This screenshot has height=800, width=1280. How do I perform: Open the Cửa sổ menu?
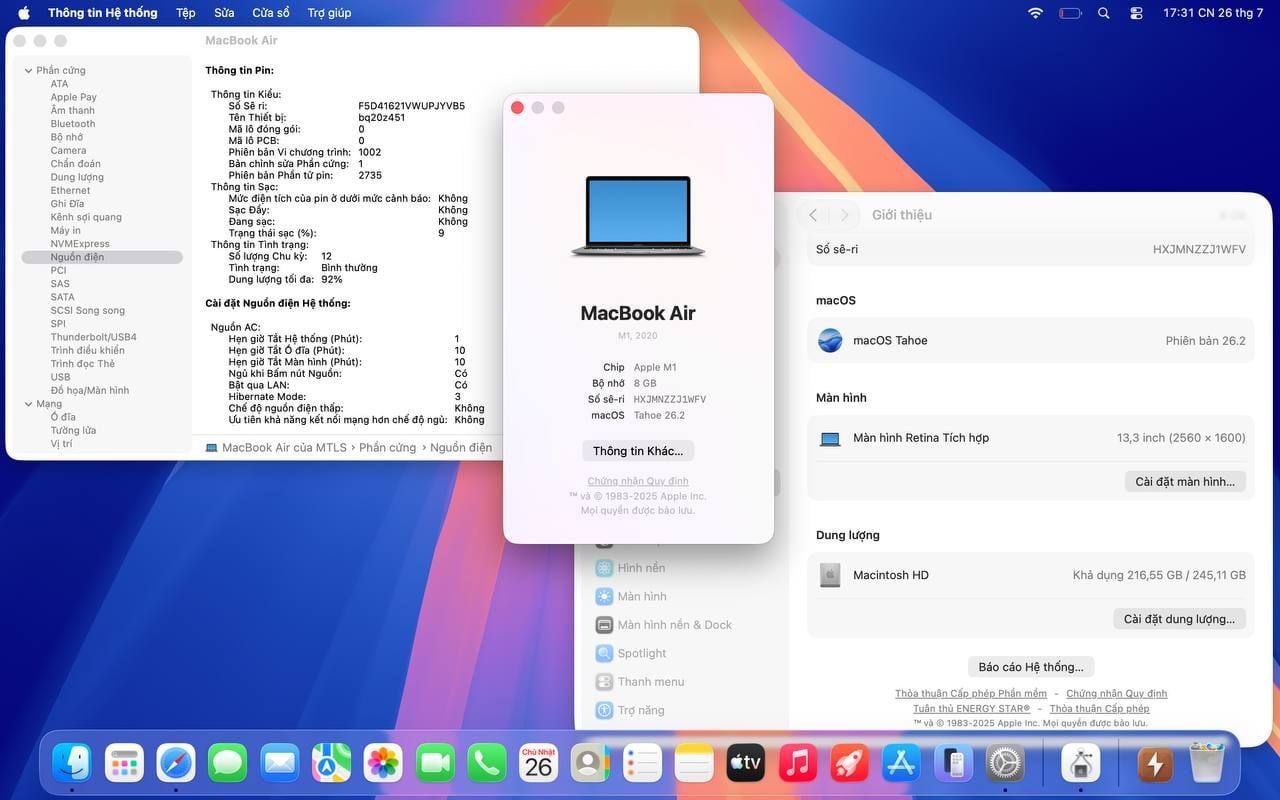click(271, 13)
